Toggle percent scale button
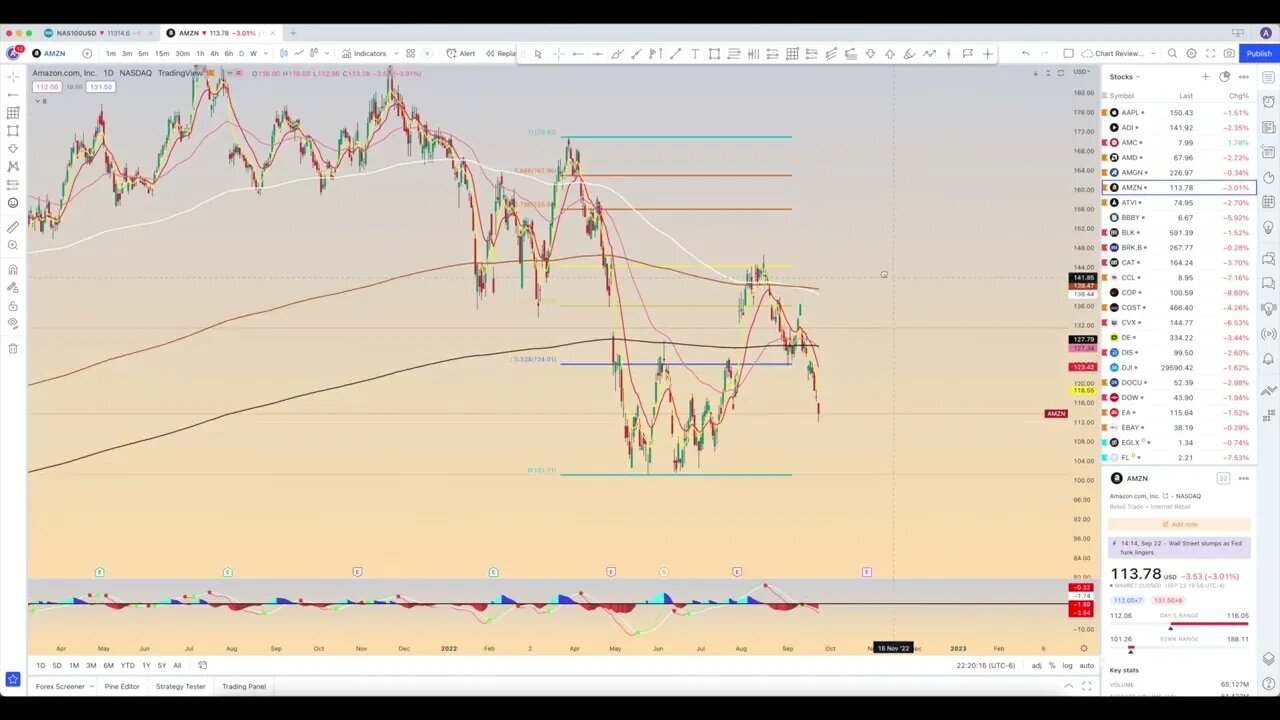This screenshot has height=720, width=1280. (1052, 665)
